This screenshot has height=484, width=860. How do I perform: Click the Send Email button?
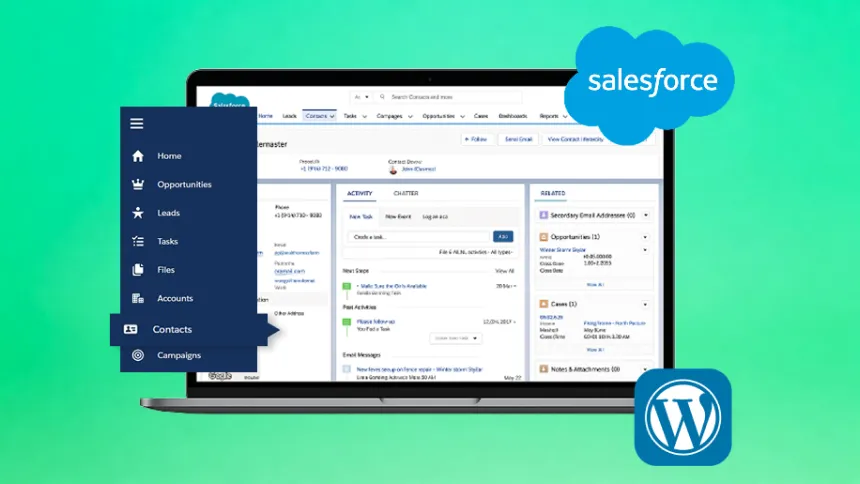point(517,139)
